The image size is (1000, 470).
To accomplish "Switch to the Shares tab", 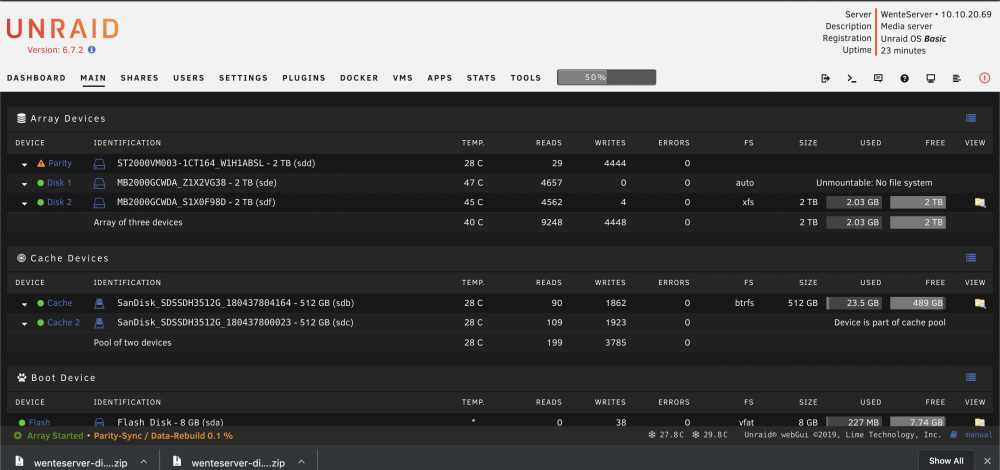I will (x=140, y=78).
